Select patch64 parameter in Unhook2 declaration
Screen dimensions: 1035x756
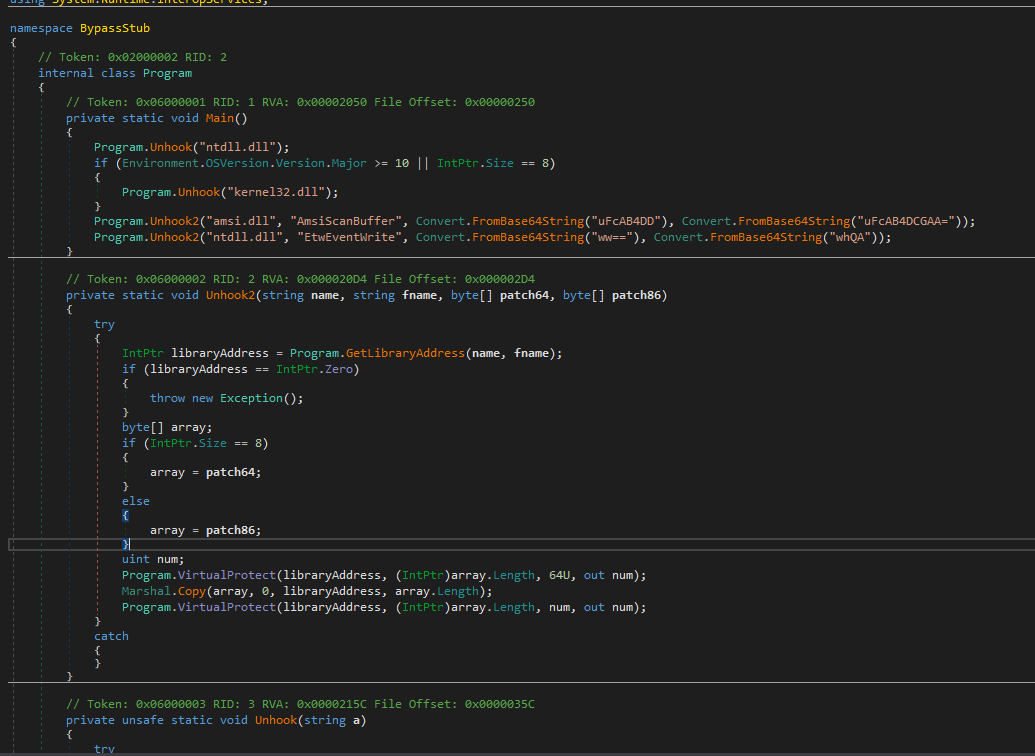pyautogui.click(x=524, y=295)
